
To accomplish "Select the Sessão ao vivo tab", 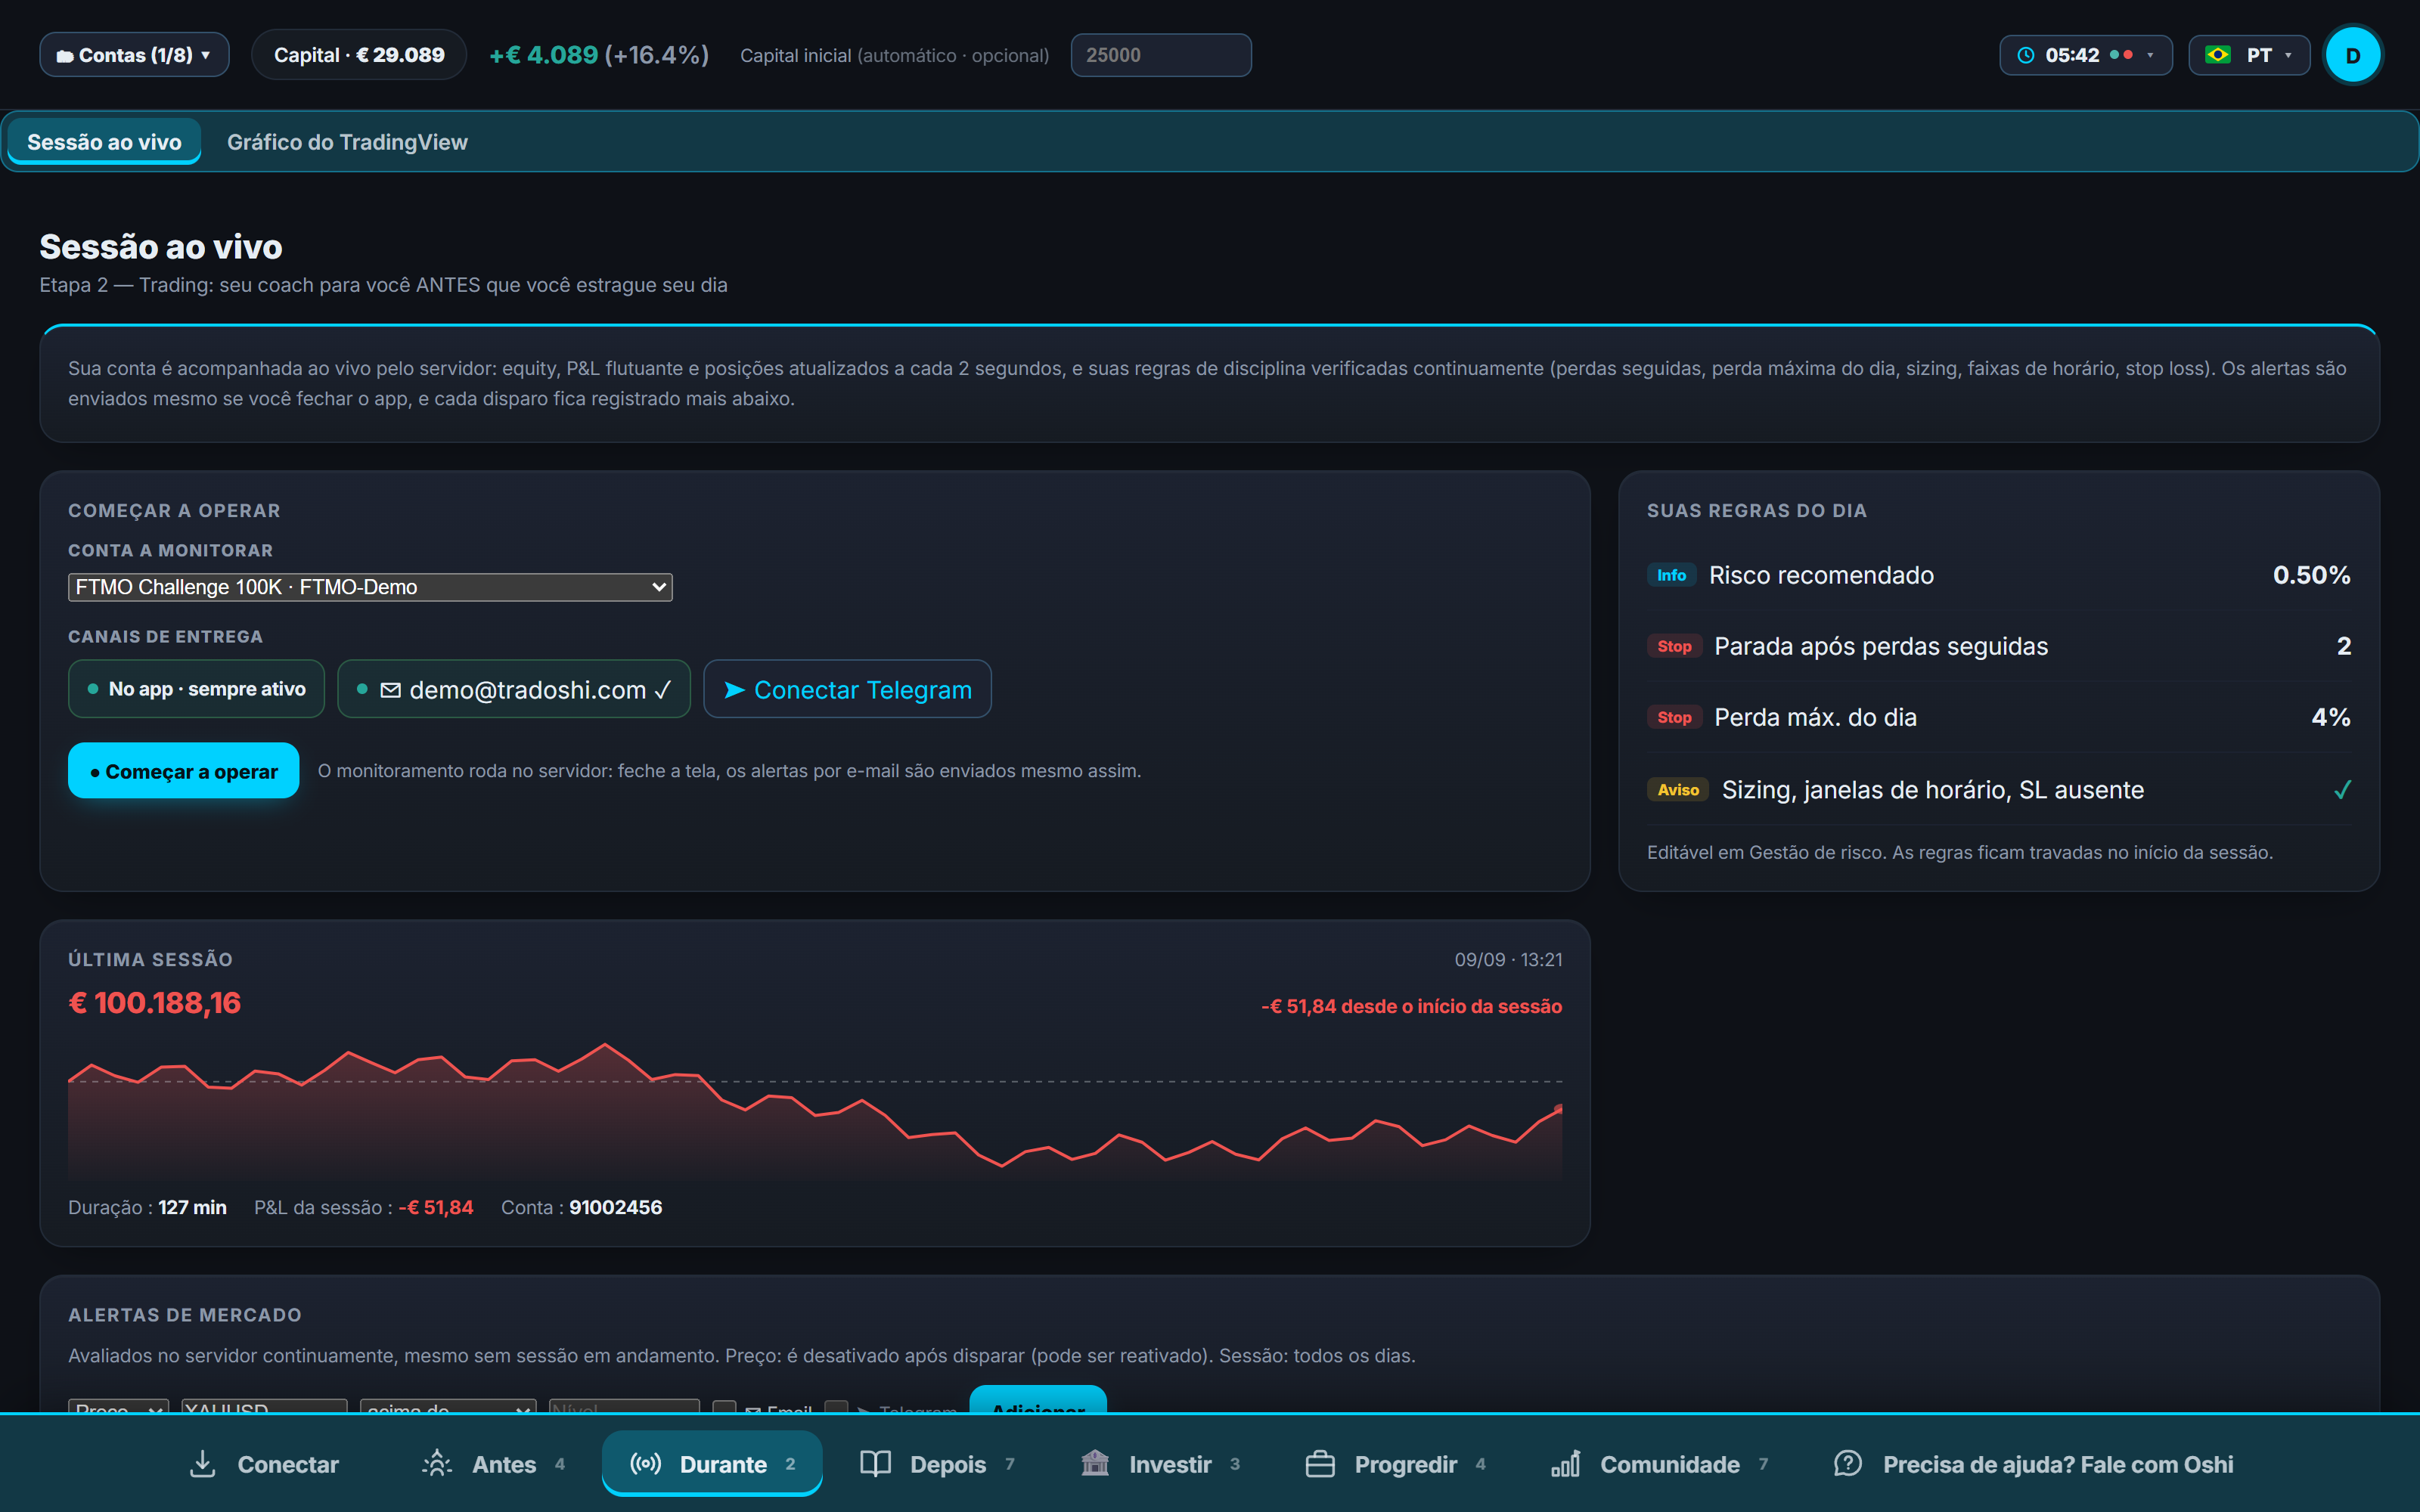I will [x=104, y=142].
